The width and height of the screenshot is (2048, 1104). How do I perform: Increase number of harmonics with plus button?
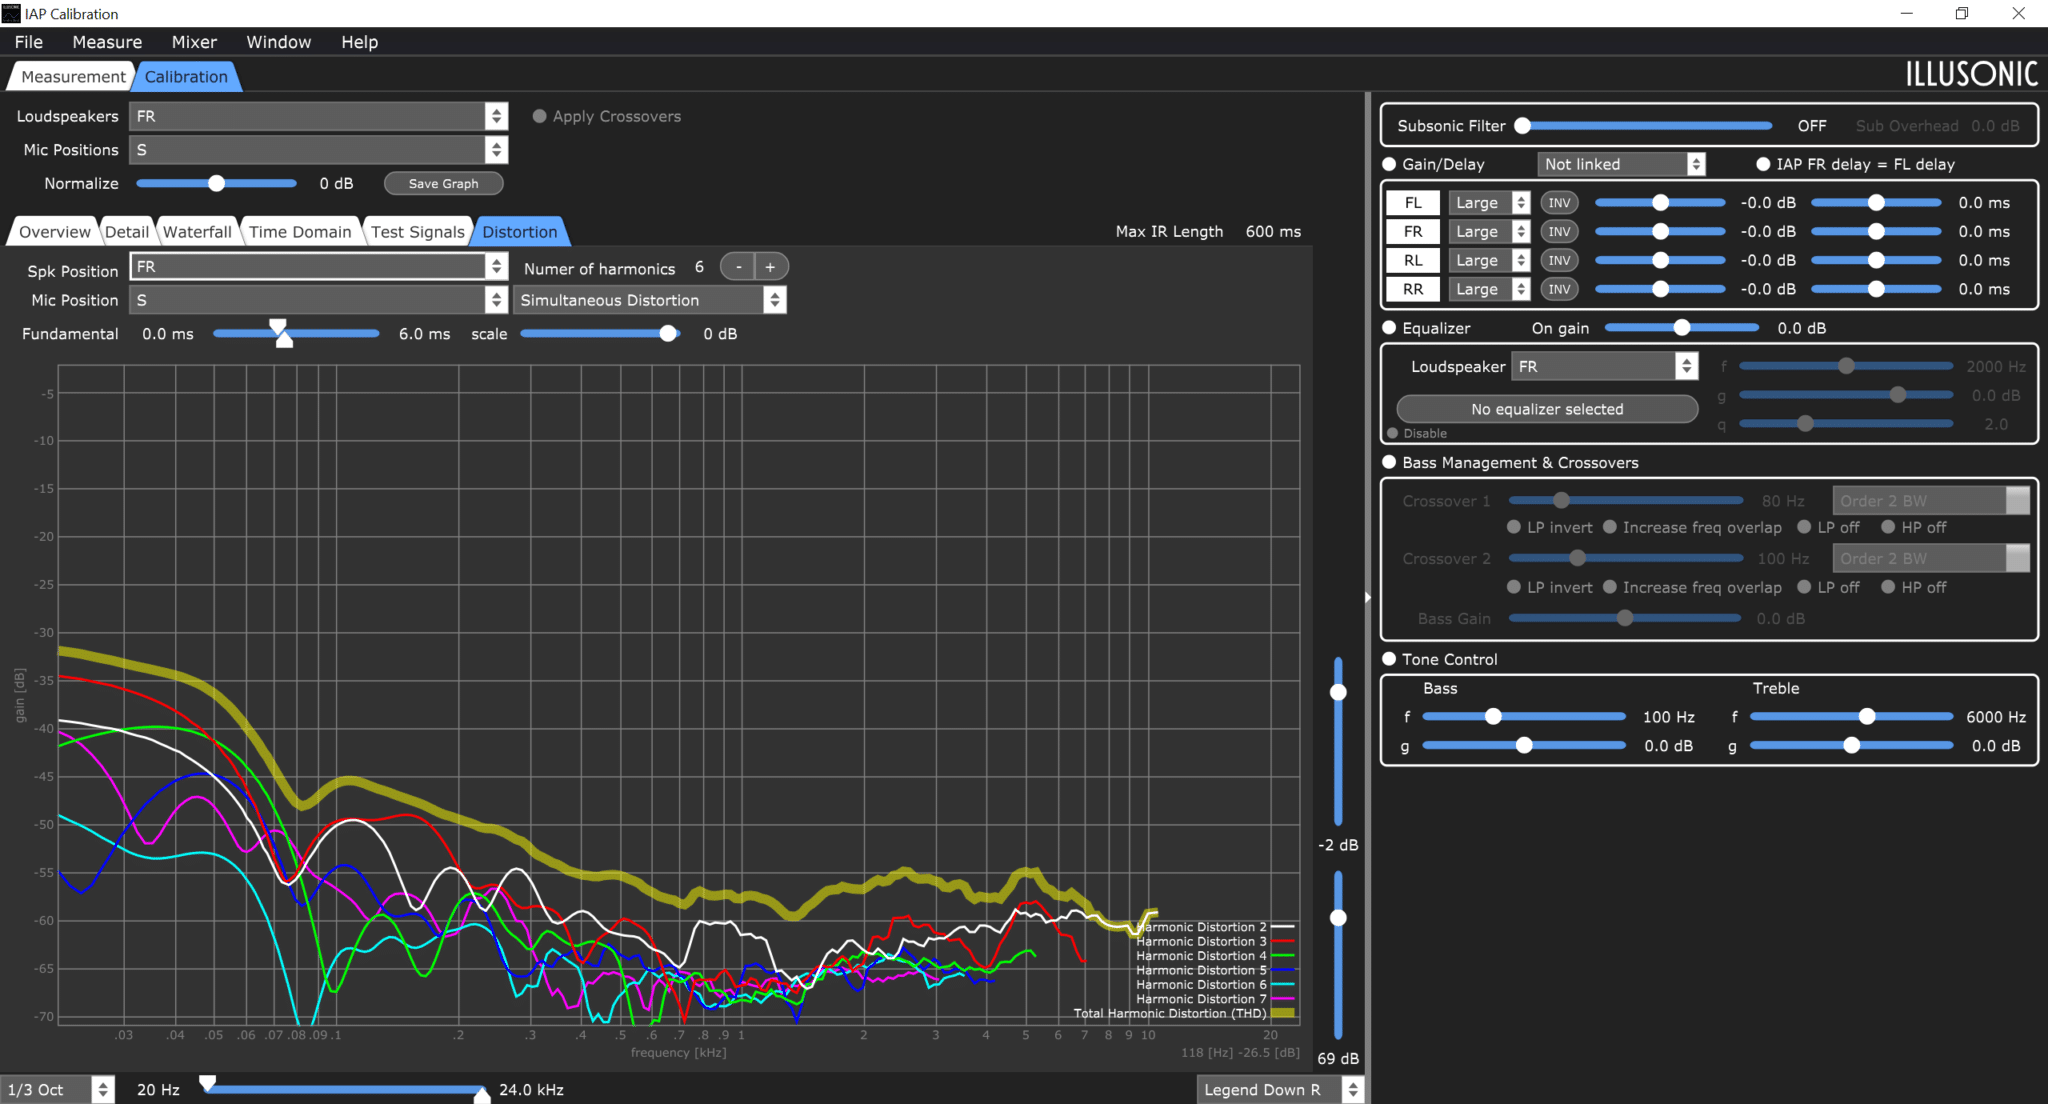point(771,267)
